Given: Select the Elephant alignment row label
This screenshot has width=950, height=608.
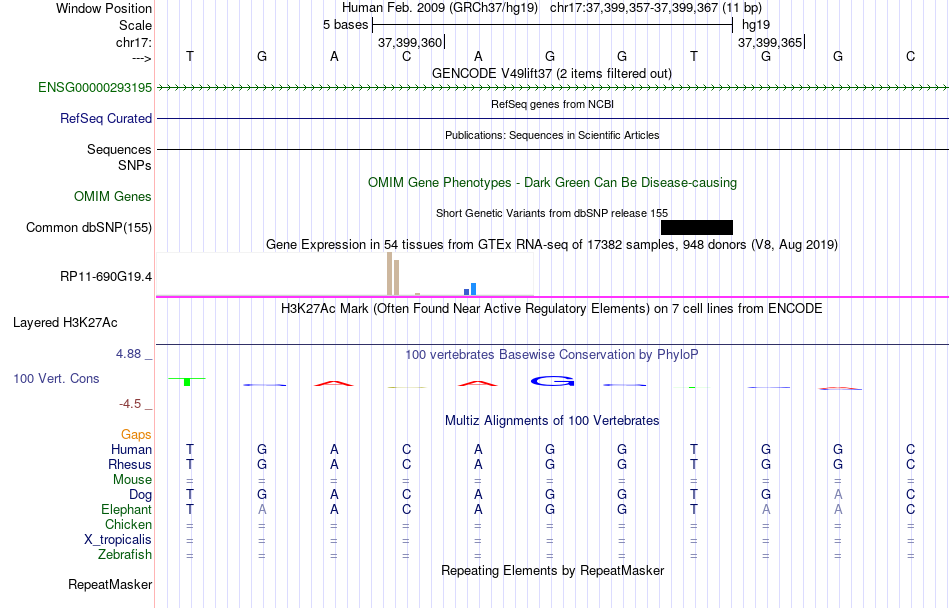Looking at the screenshot, I should 127,509.
